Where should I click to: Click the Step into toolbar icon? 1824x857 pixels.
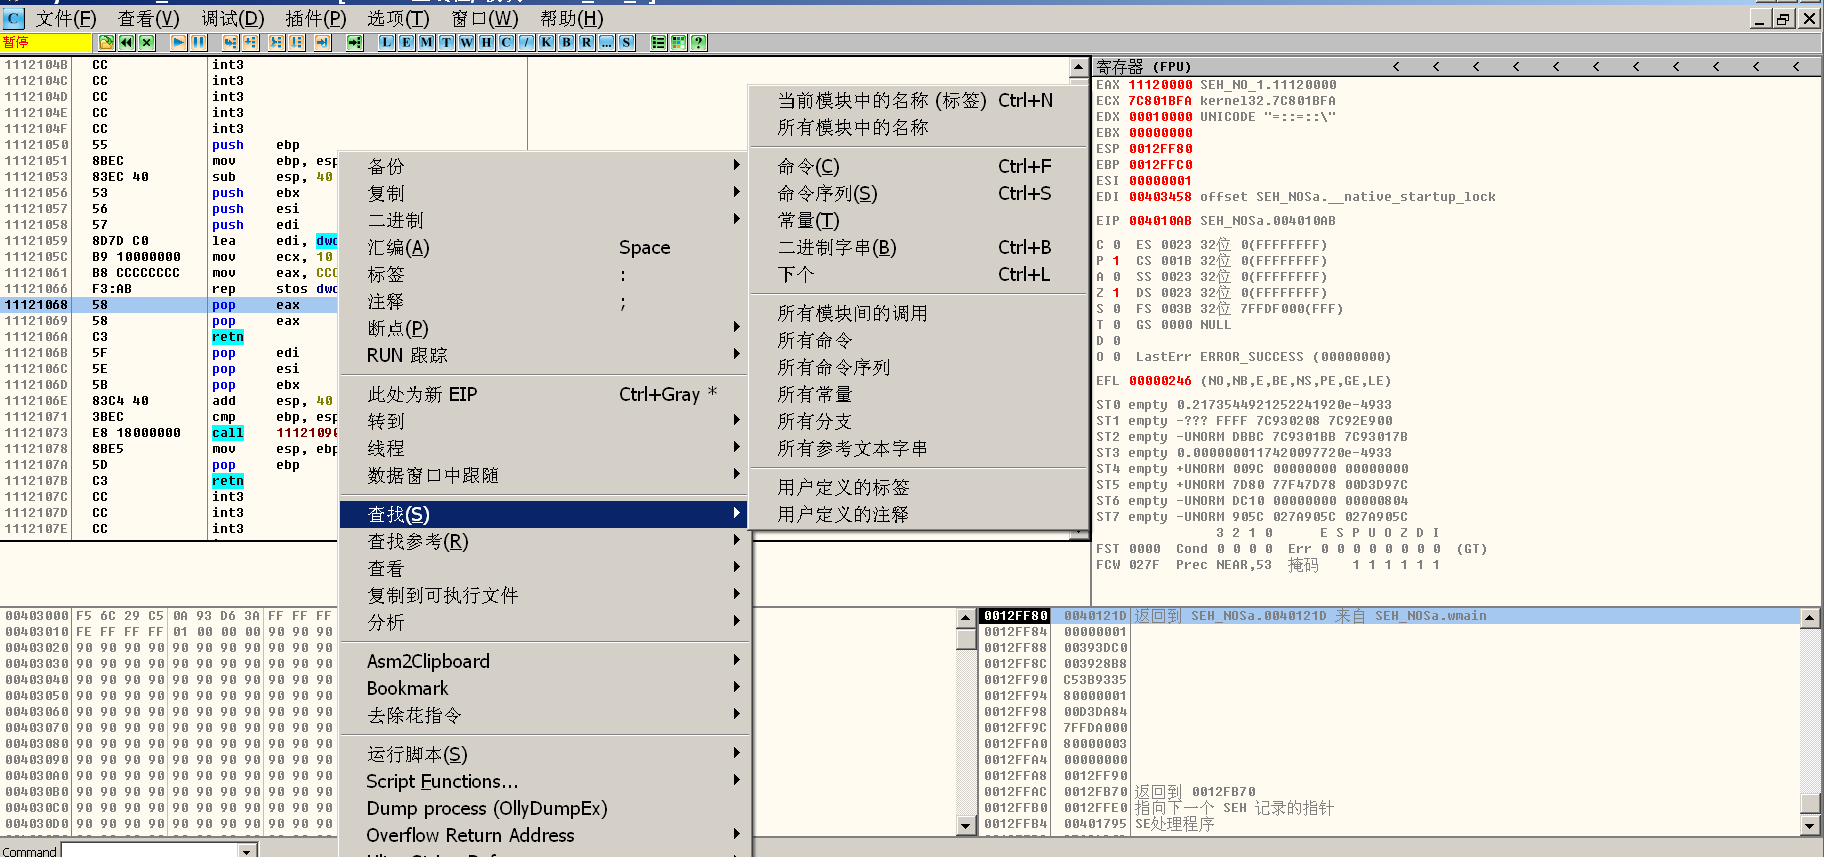[230, 42]
